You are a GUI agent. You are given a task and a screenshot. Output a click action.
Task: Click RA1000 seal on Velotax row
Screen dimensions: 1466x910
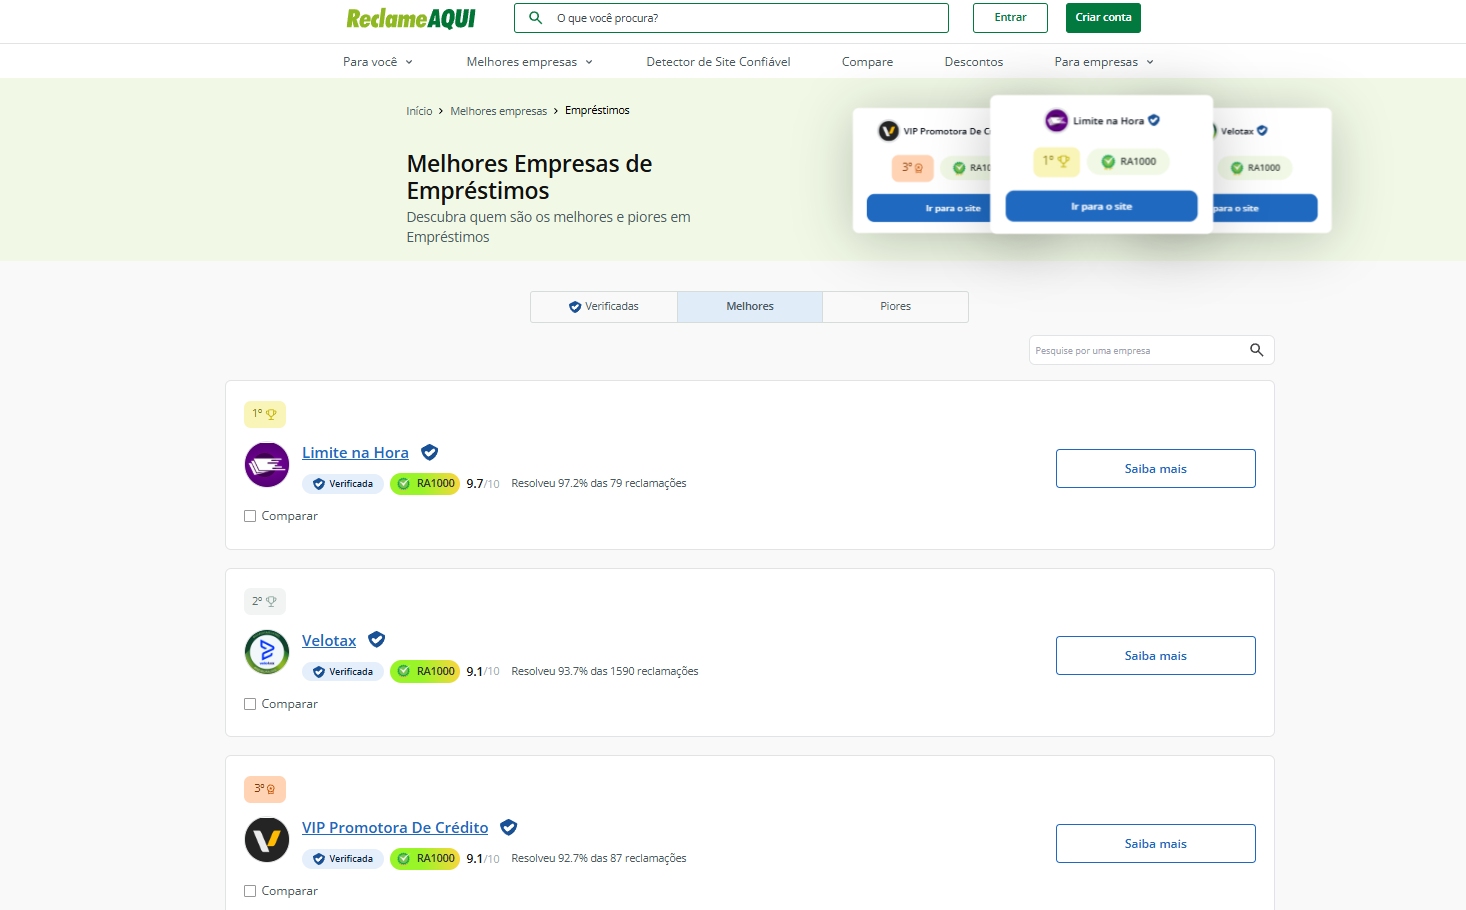(x=425, y=671)
